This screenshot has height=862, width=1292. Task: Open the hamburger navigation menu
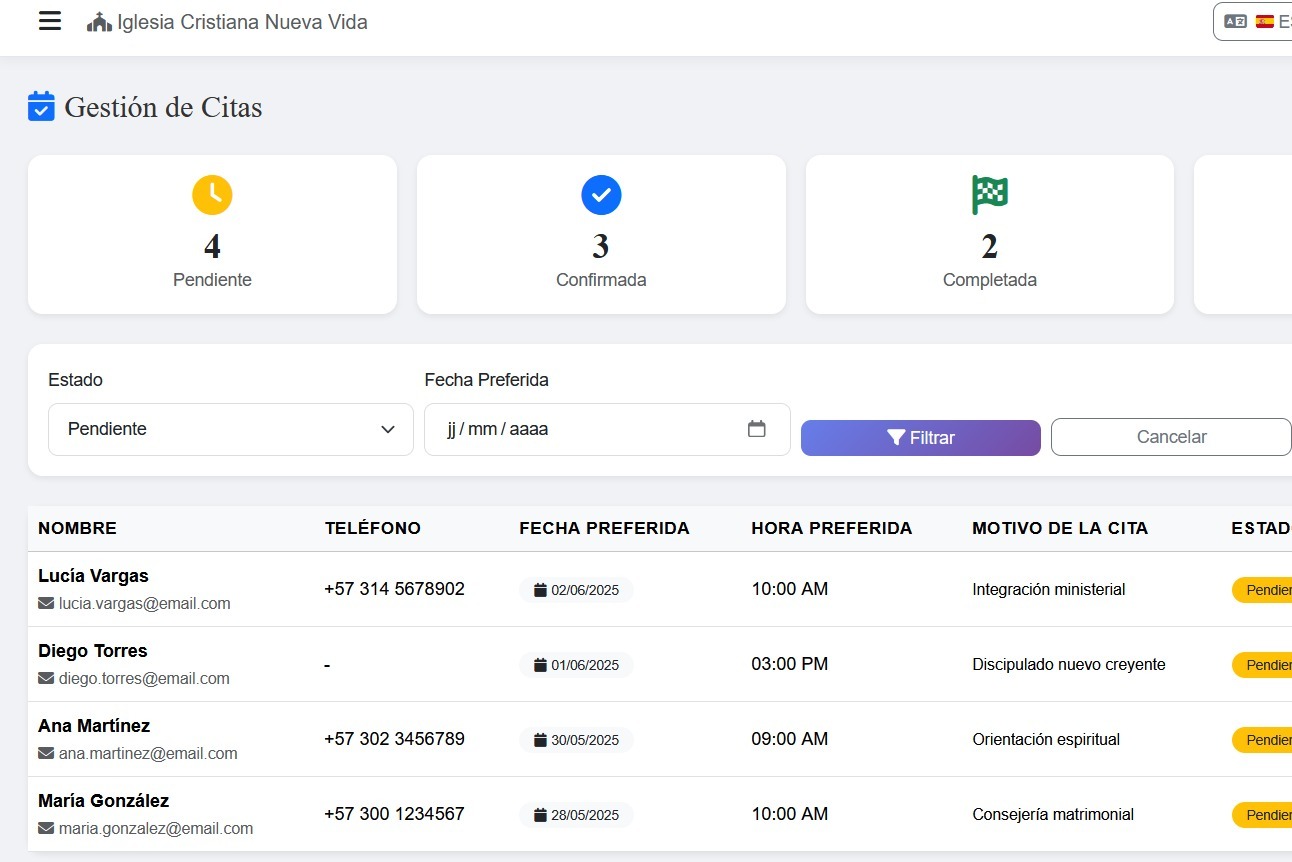[x=50, y=21]
